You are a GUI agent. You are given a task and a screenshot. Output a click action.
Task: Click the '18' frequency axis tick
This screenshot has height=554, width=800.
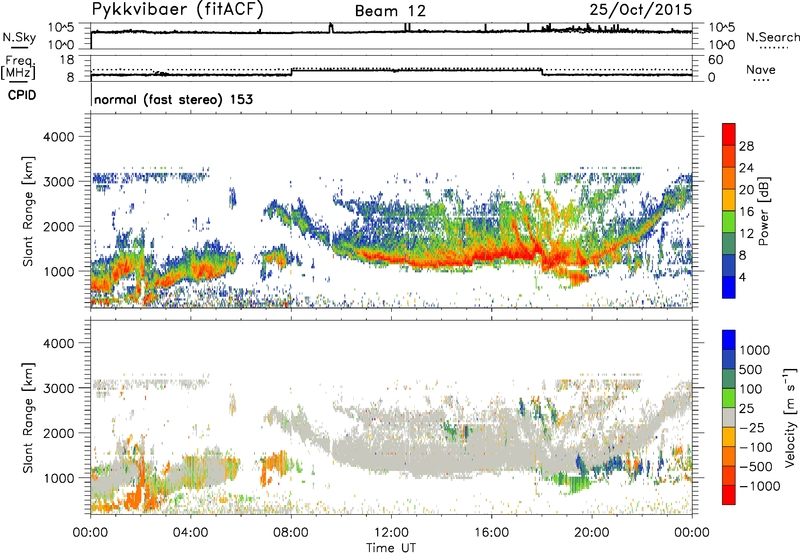[x=67, y=59]
